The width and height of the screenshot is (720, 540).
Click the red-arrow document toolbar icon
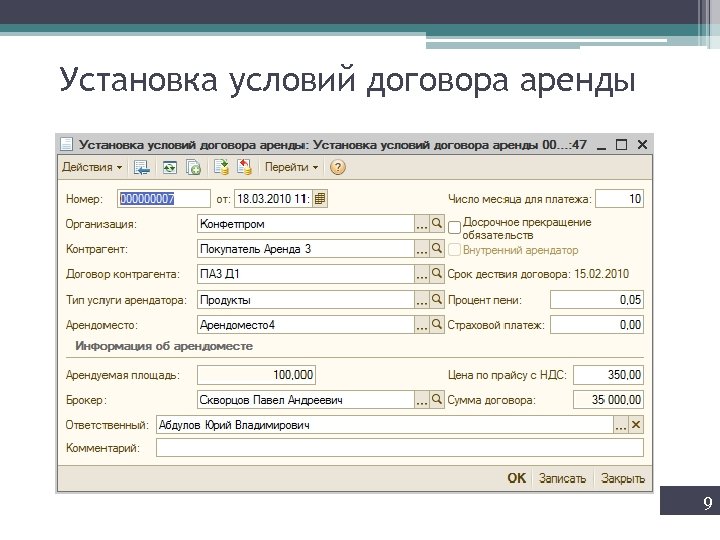coord(244,167)
